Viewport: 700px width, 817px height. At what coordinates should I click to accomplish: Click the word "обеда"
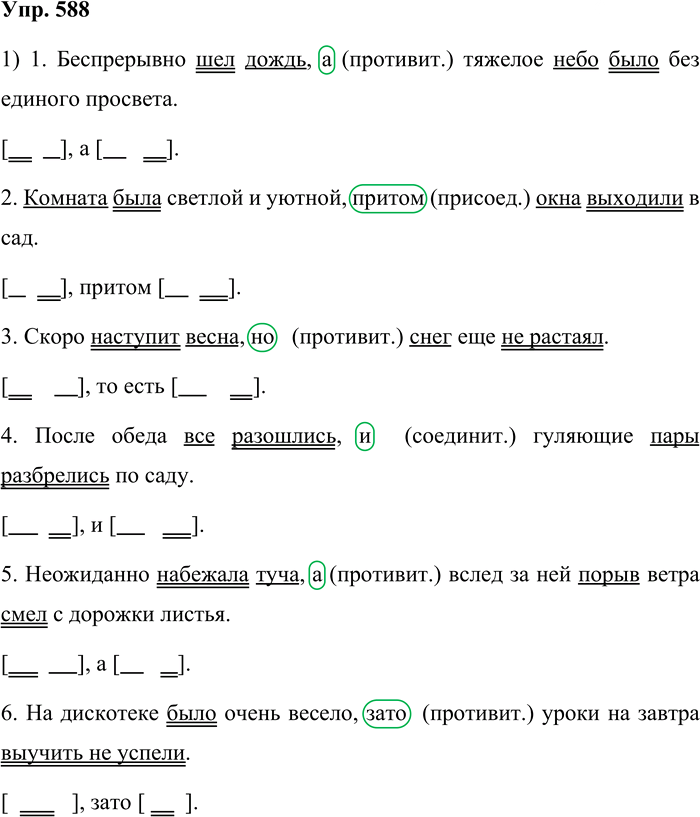[x=139, y=436]
